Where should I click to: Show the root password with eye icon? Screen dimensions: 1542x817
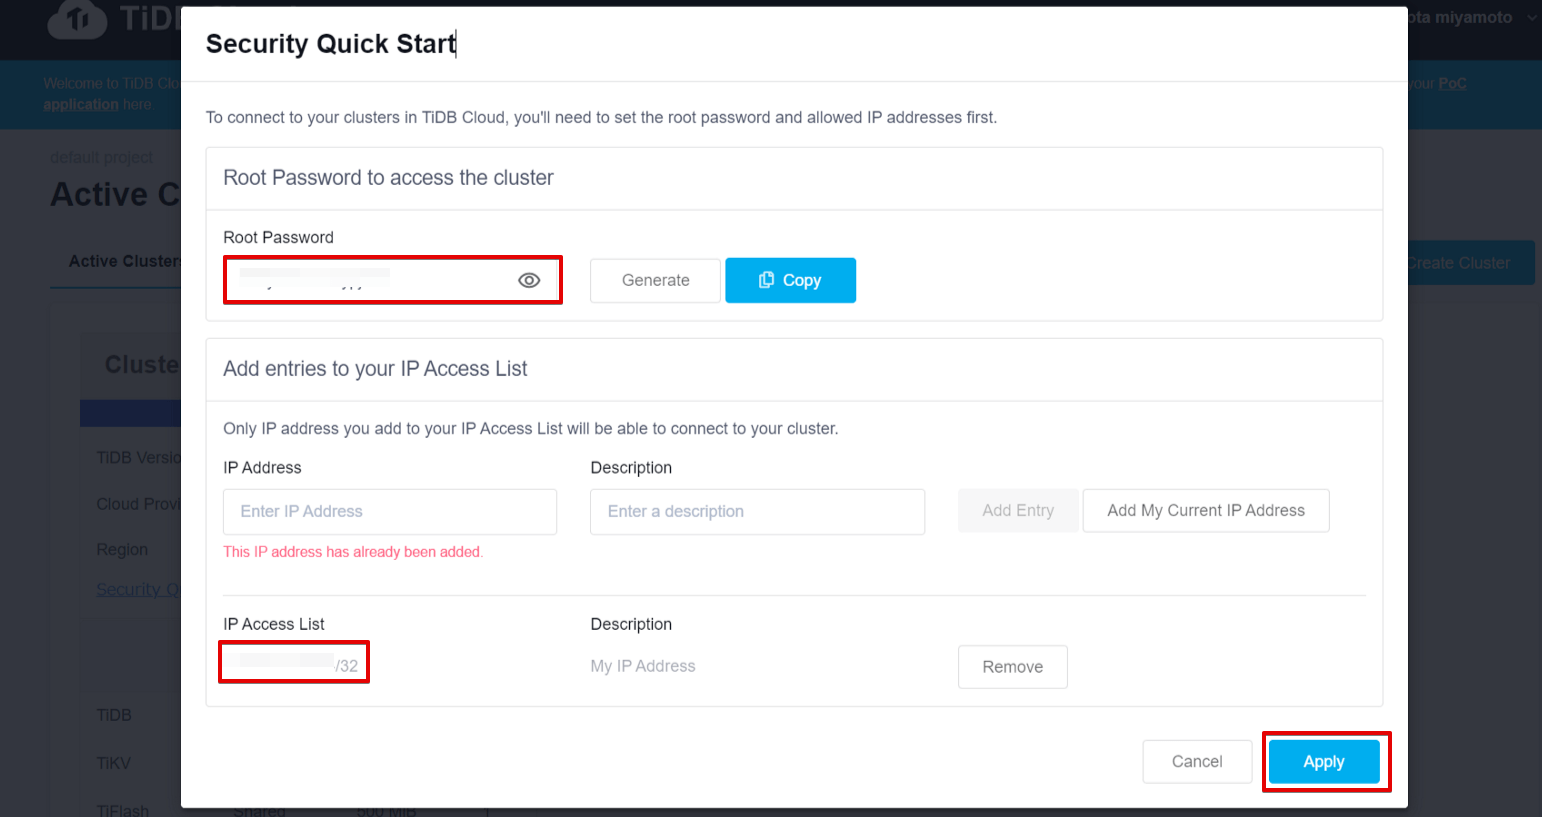click(x=529, y=281)
